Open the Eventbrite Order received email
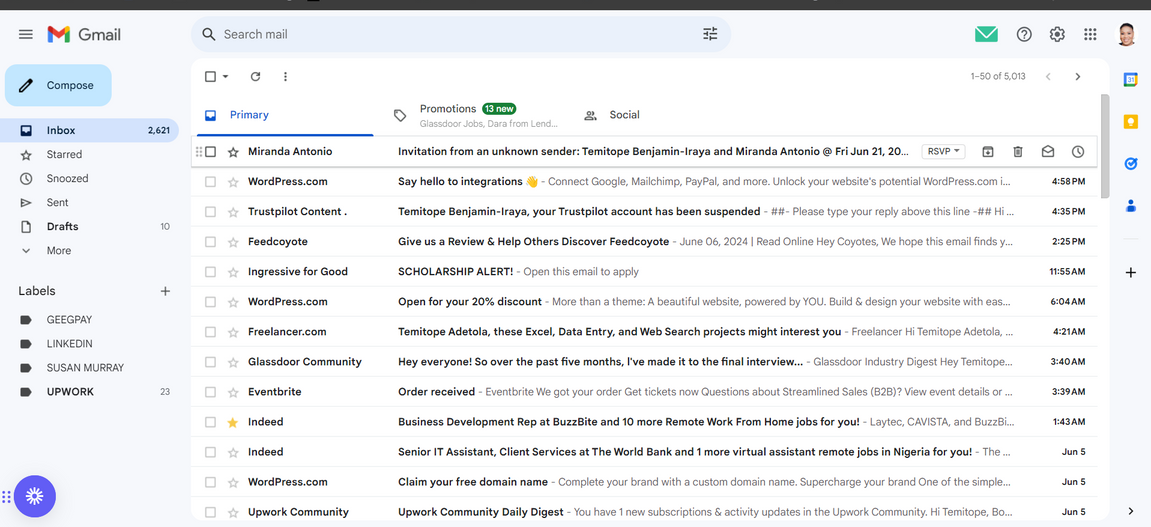 (x=646, y=392)
